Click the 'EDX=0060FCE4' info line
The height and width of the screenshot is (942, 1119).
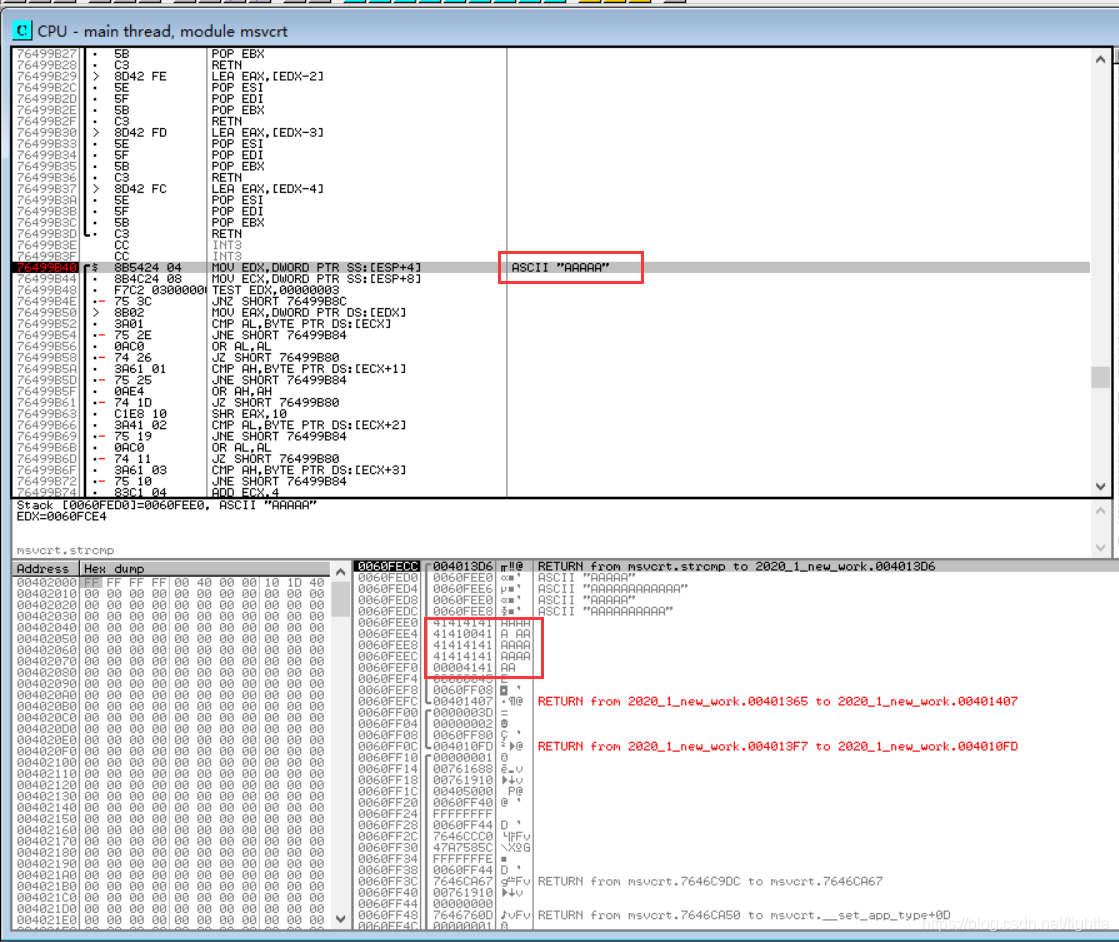coord(61,517)
